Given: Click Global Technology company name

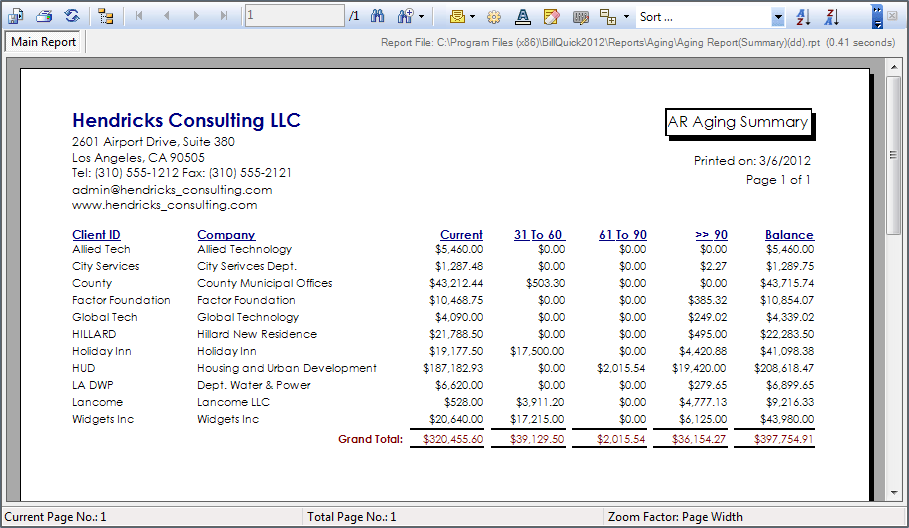Looking at the screenshot, I should [248, 317].
